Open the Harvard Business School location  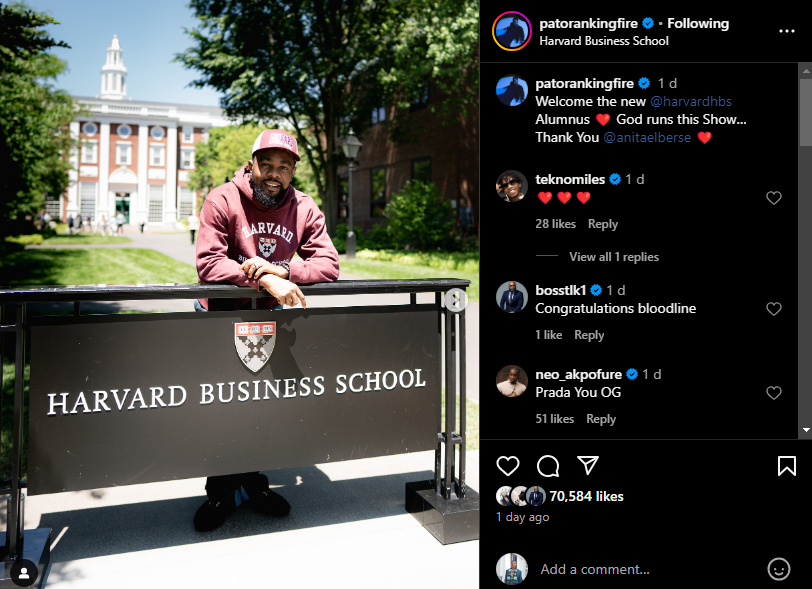604,41
